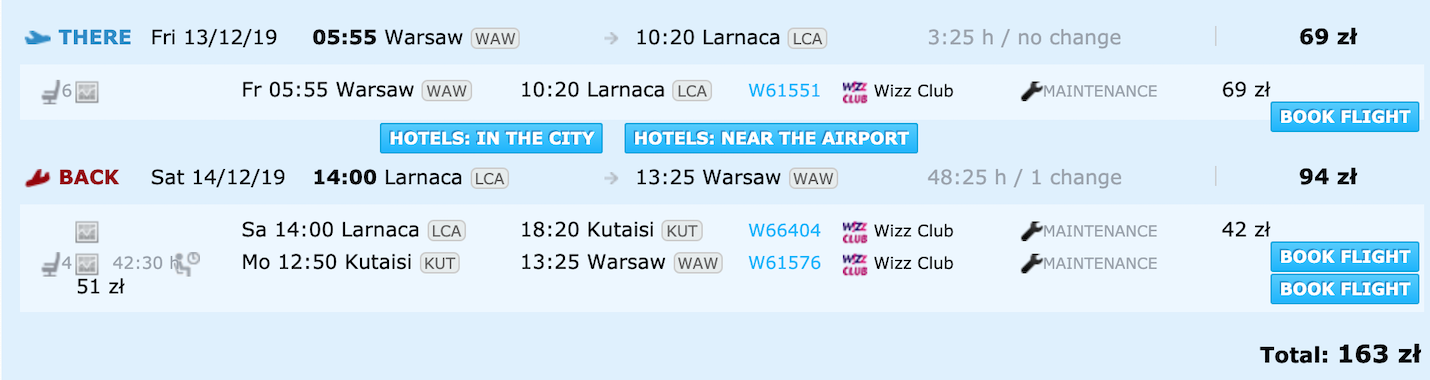Image resolution: width=1430 pixels, height=380 pixels.
Task: Open flight number W61576 link
Action: (784, 264)
